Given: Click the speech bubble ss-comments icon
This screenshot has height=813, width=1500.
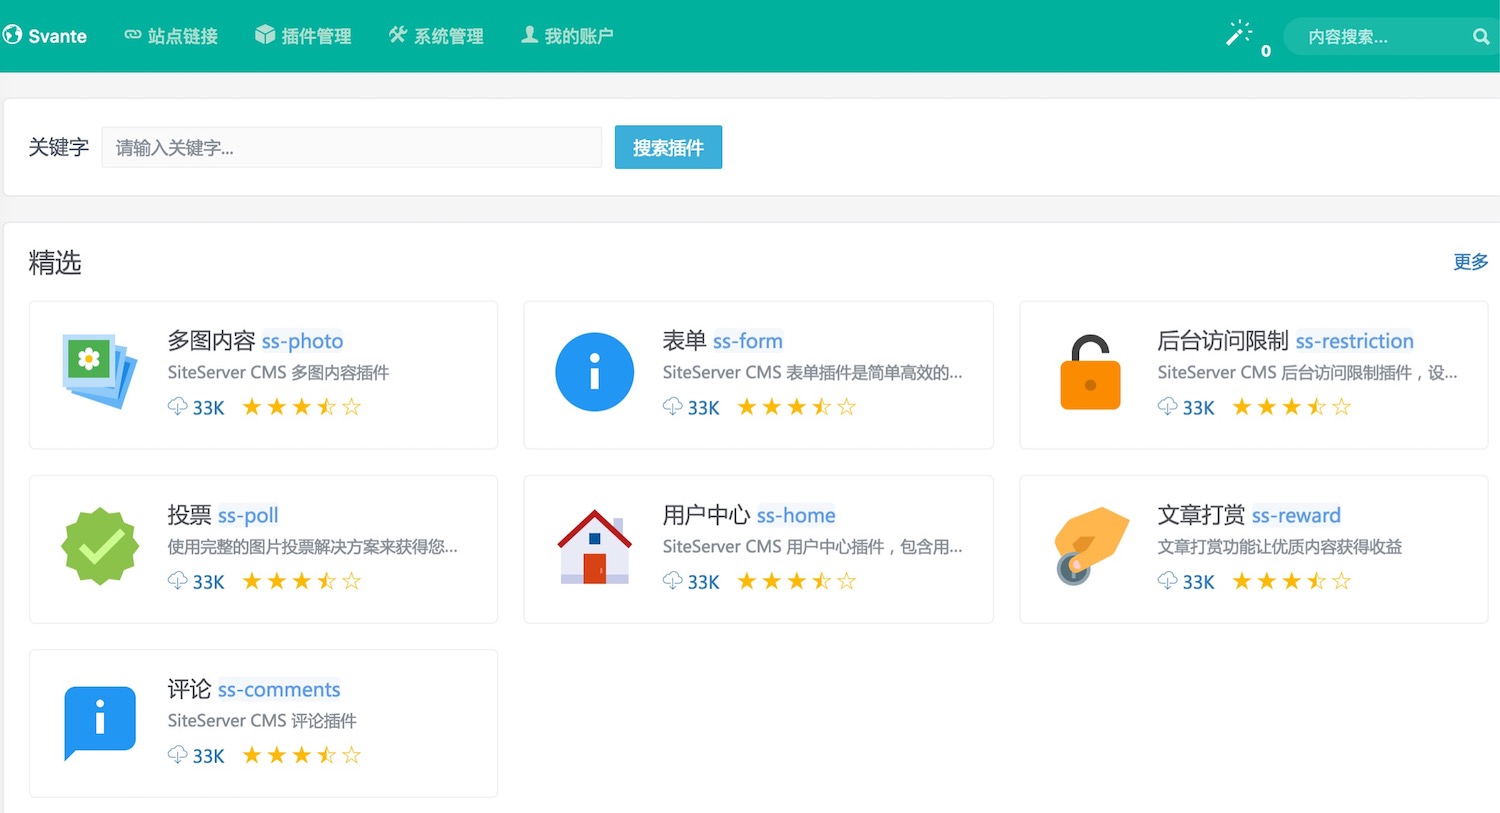Looking at the screenshot, I should (x=99, y=722).
